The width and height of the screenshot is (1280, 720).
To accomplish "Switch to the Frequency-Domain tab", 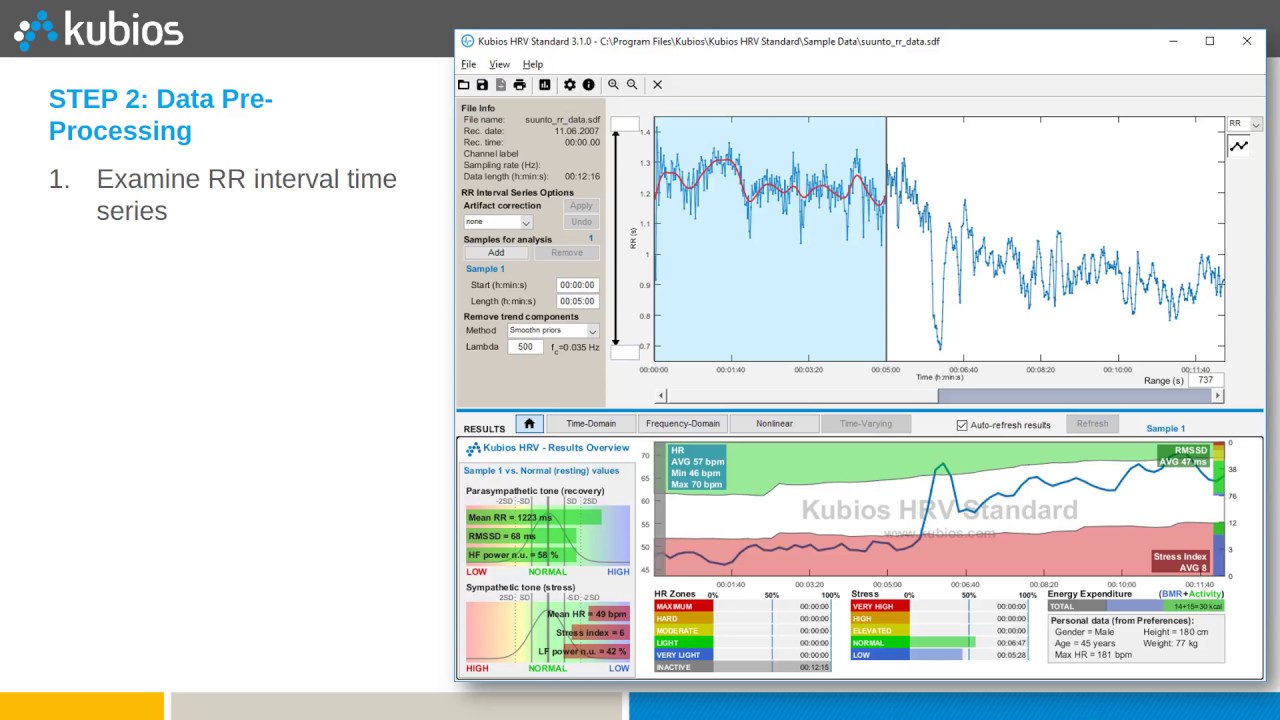I will pos(682,424).
